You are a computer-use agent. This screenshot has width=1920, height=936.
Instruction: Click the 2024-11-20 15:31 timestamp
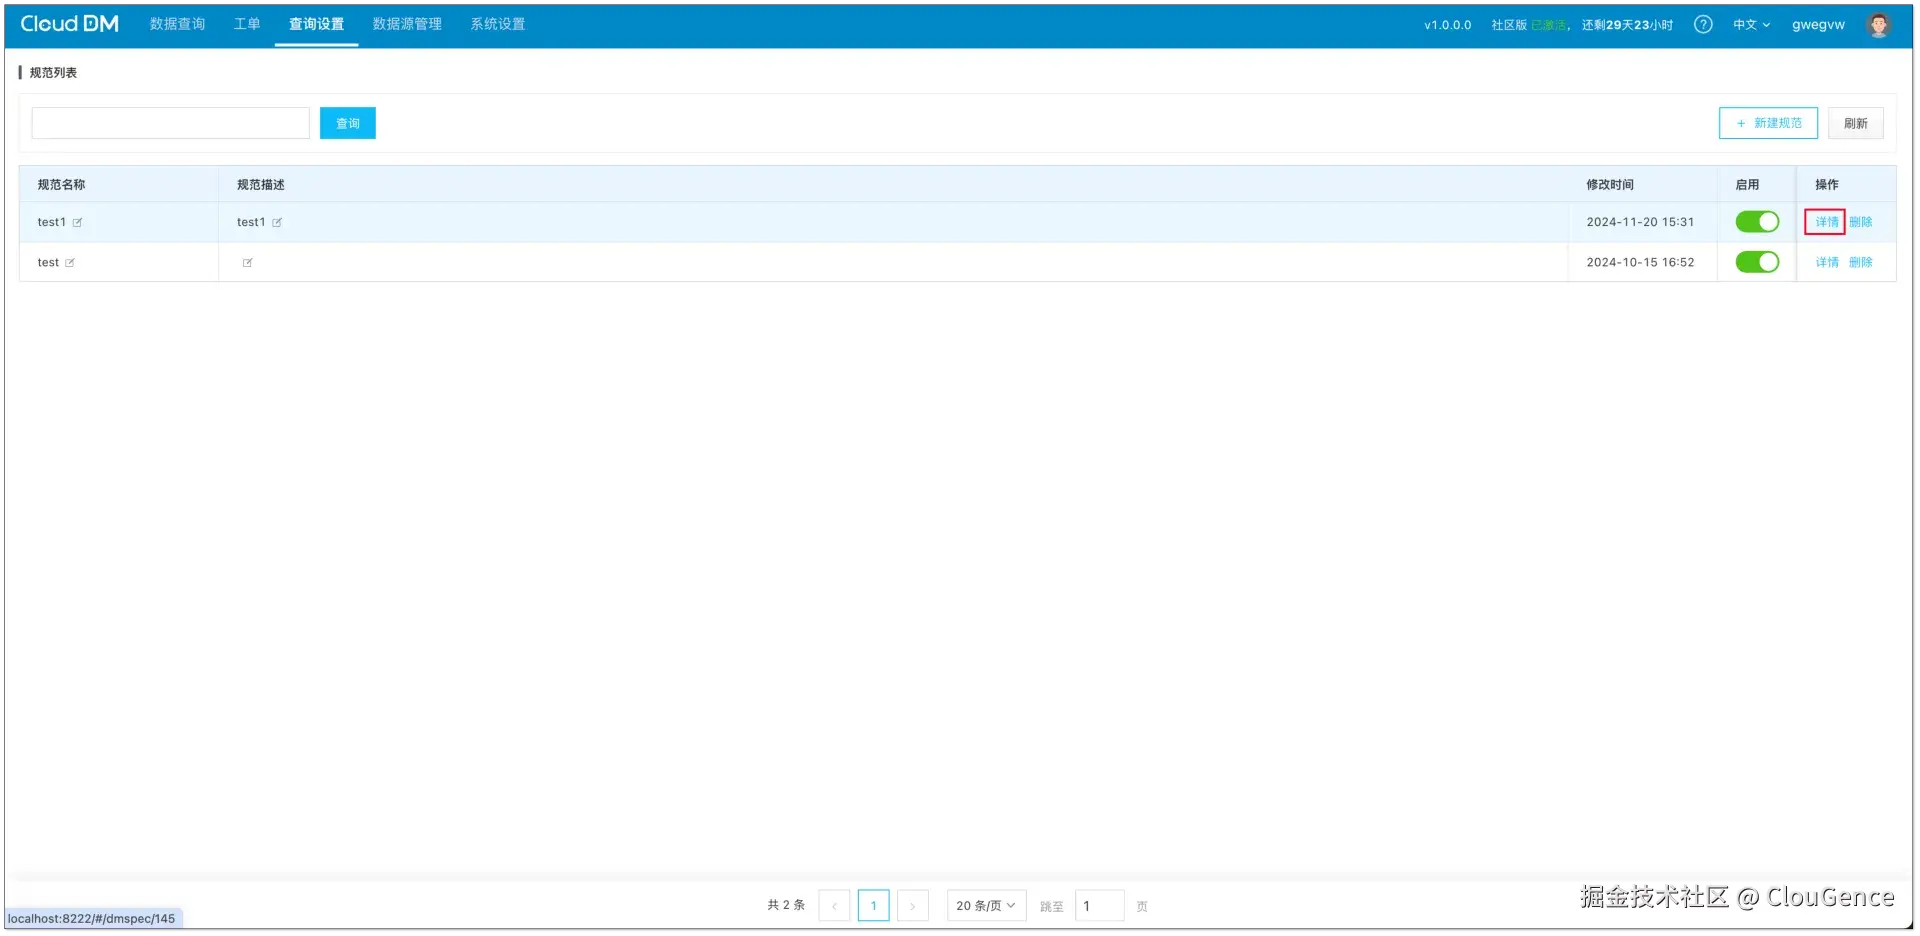coord(1640,222)
